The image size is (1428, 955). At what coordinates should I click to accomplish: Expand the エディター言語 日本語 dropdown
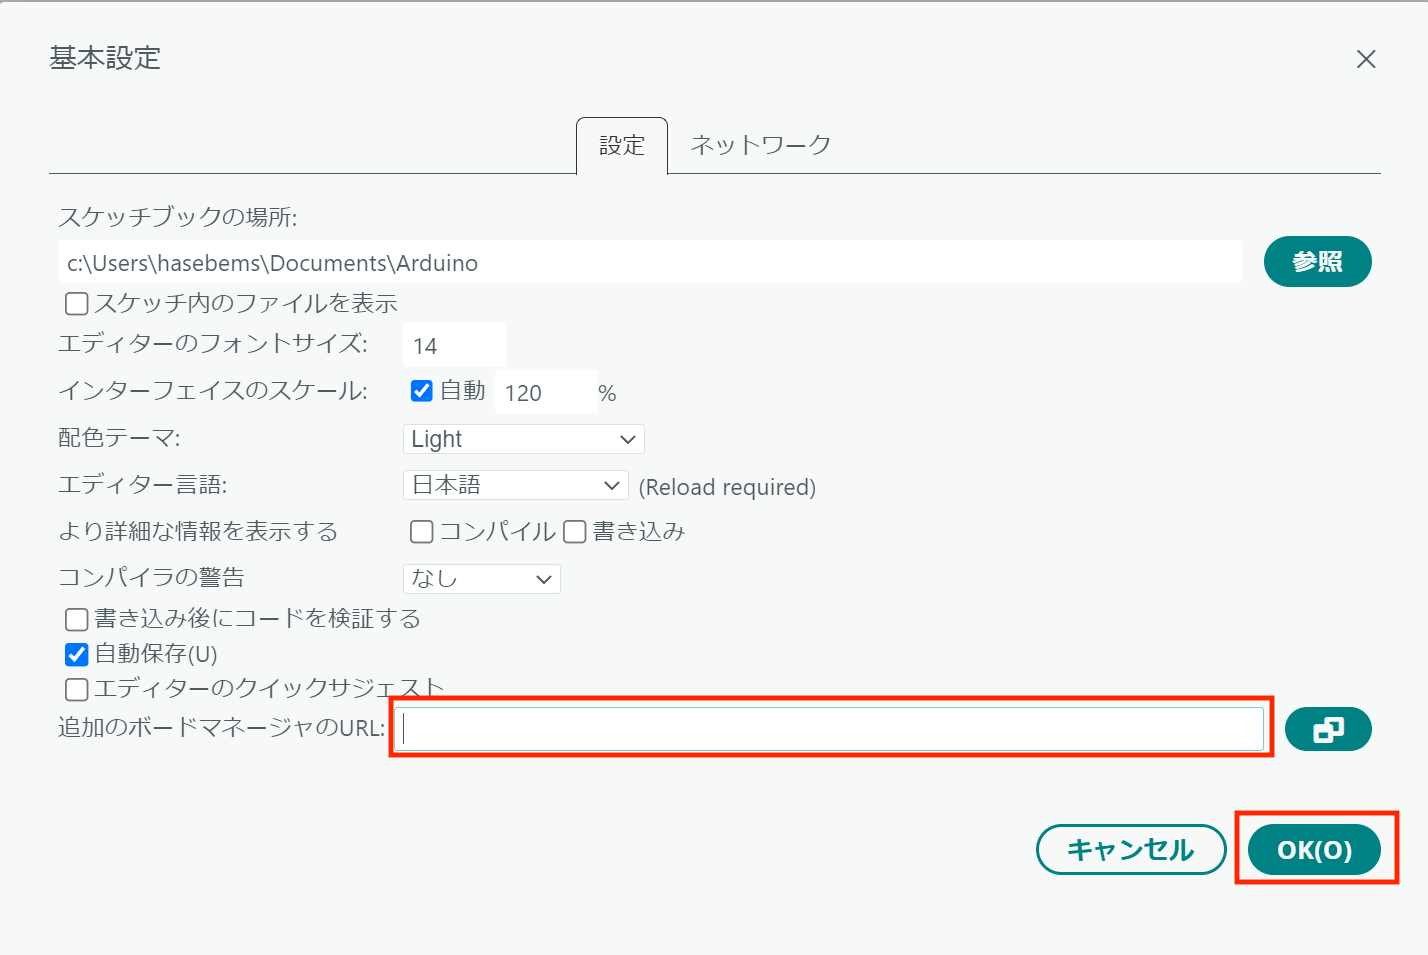[x=515, y=485]
